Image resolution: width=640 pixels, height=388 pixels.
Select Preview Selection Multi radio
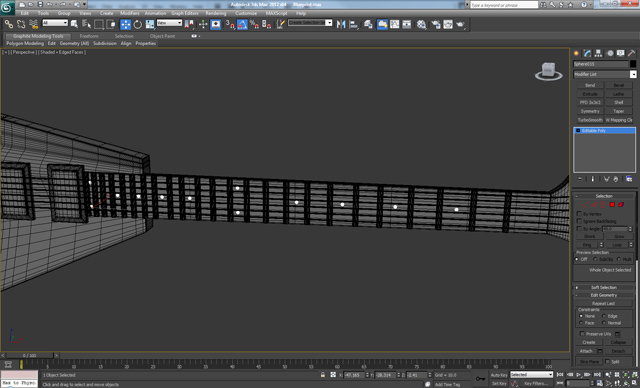tap(619, 259)
